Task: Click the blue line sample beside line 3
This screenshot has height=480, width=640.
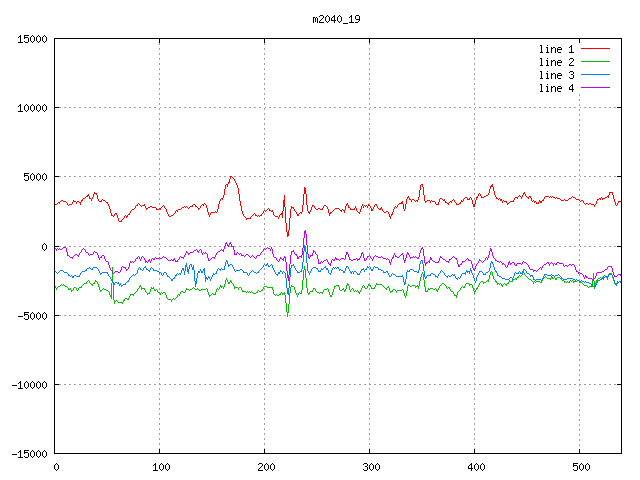Action: pyautogui.click(x=595, y=75)
